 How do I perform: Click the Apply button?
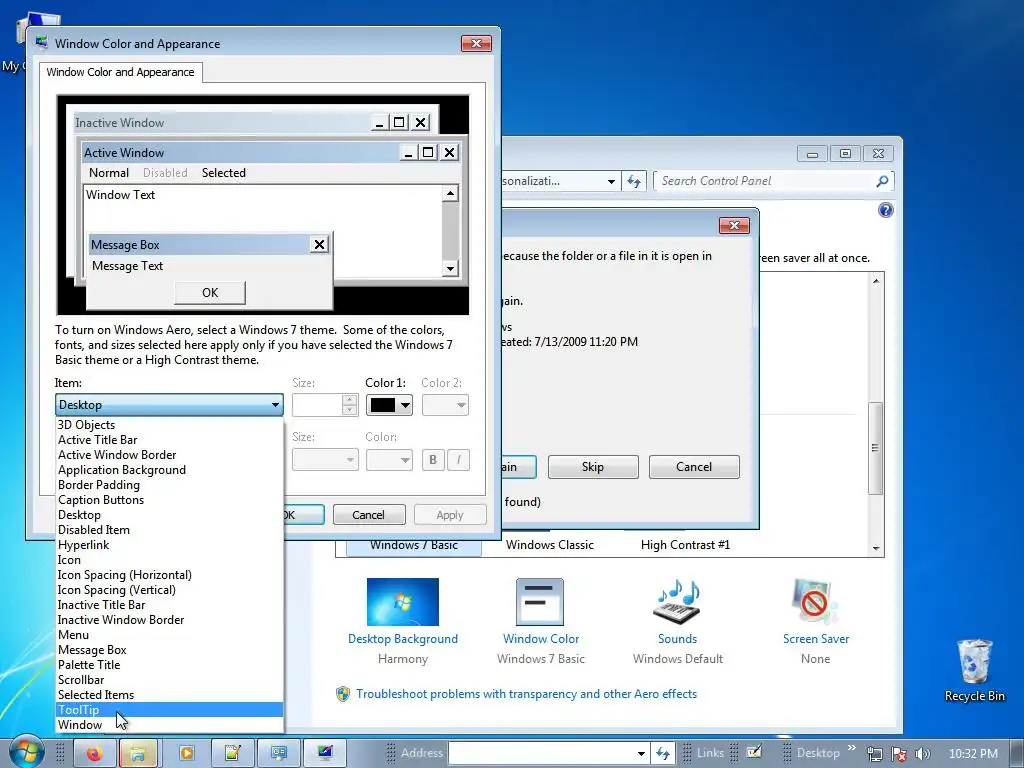(x=450, y=515)
